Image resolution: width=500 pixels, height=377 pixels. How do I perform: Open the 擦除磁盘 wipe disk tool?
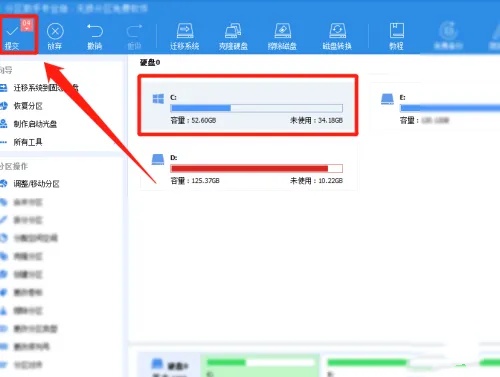point(282,36)
